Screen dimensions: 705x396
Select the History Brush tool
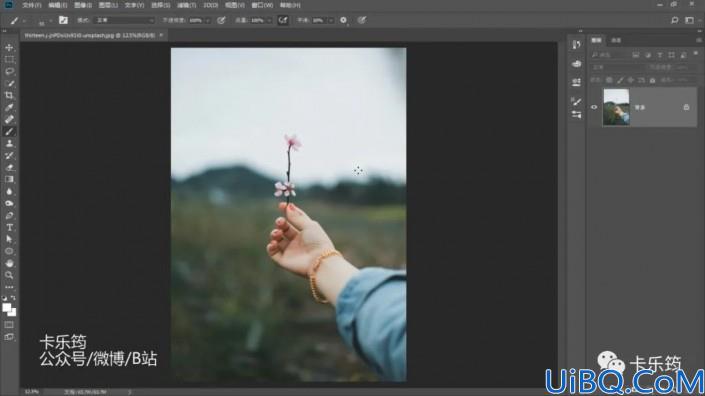tap(9, 156)
